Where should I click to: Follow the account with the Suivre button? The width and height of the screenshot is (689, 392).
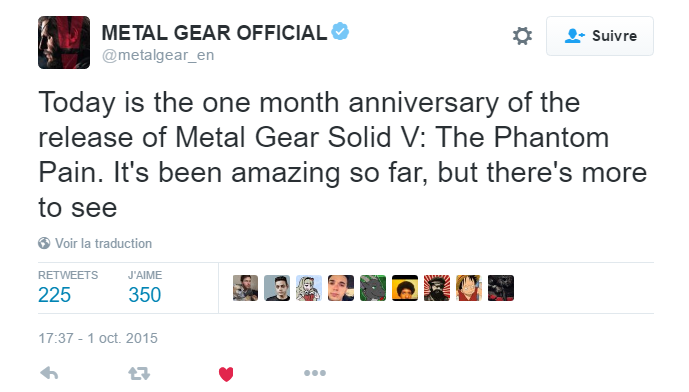(x=600, y=36)
